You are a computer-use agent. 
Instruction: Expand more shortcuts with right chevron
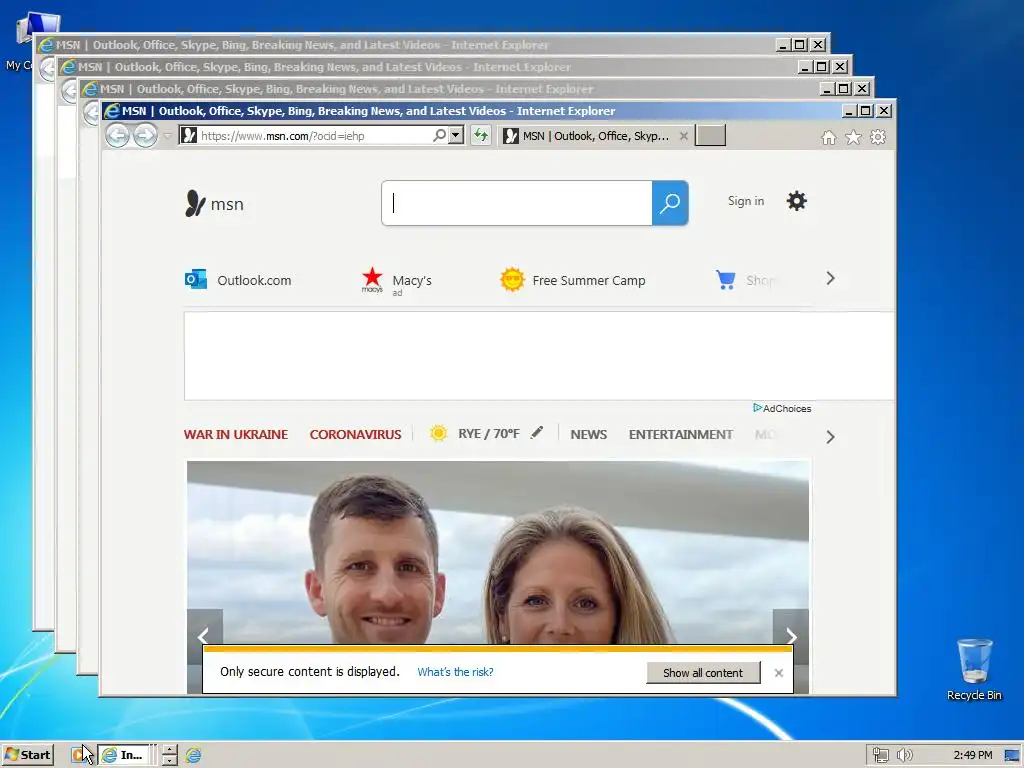tap(831, 279)
